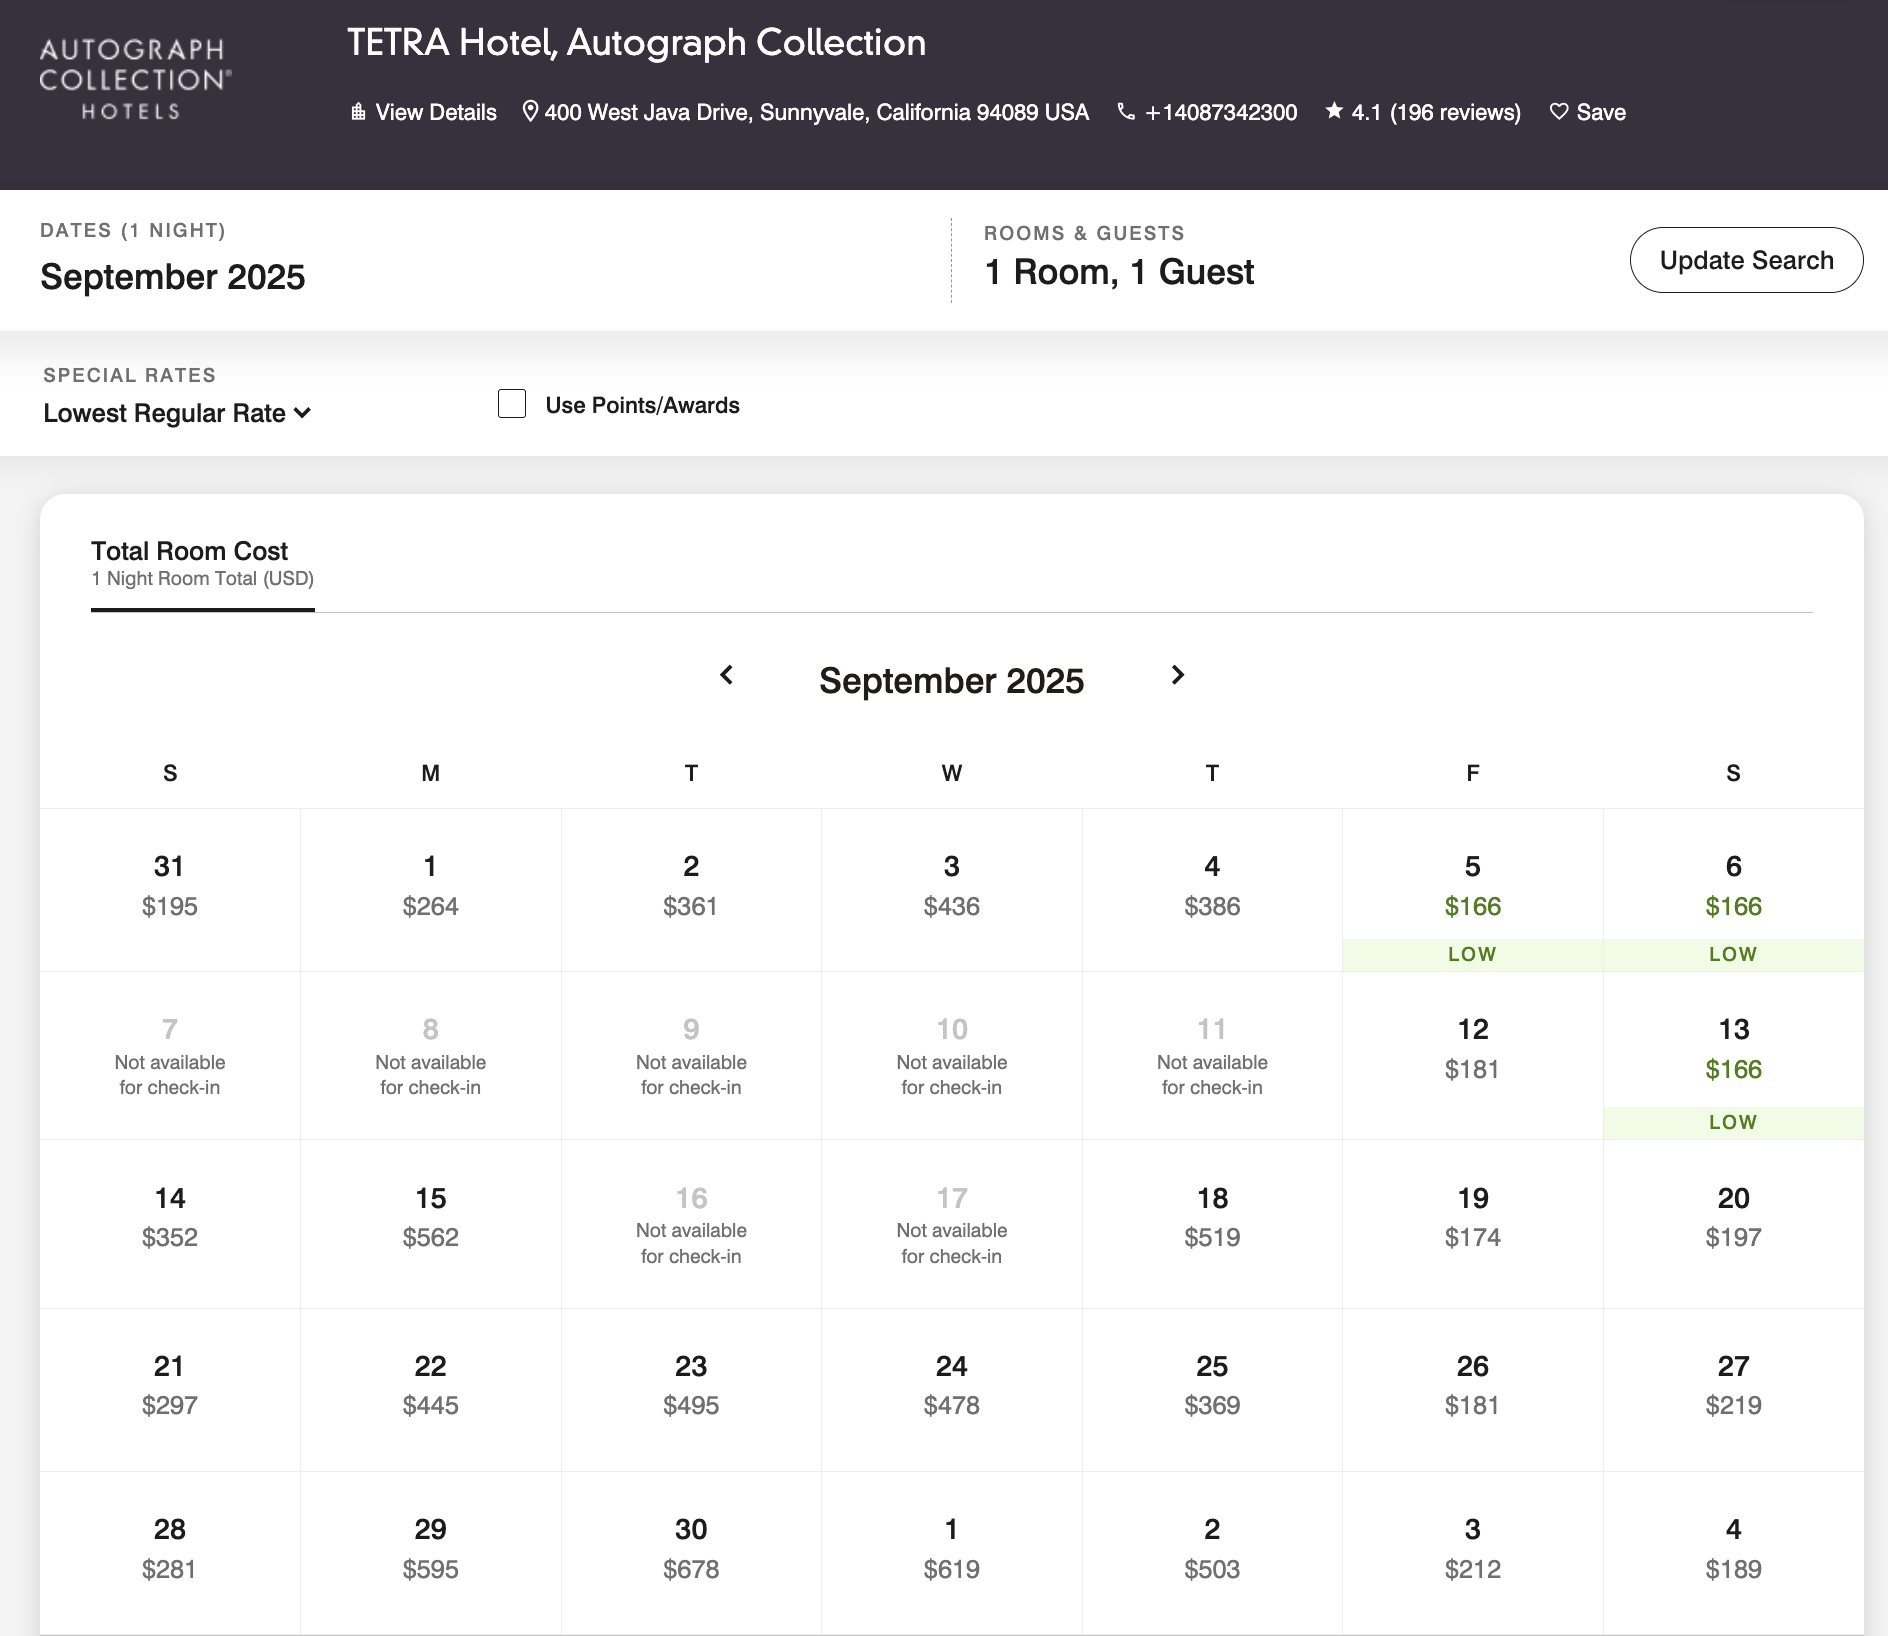This screenshot has height=1636, width=1888.
Task: Click the Update Search button
Action: pyautogui.click(x=1746, y=260)
